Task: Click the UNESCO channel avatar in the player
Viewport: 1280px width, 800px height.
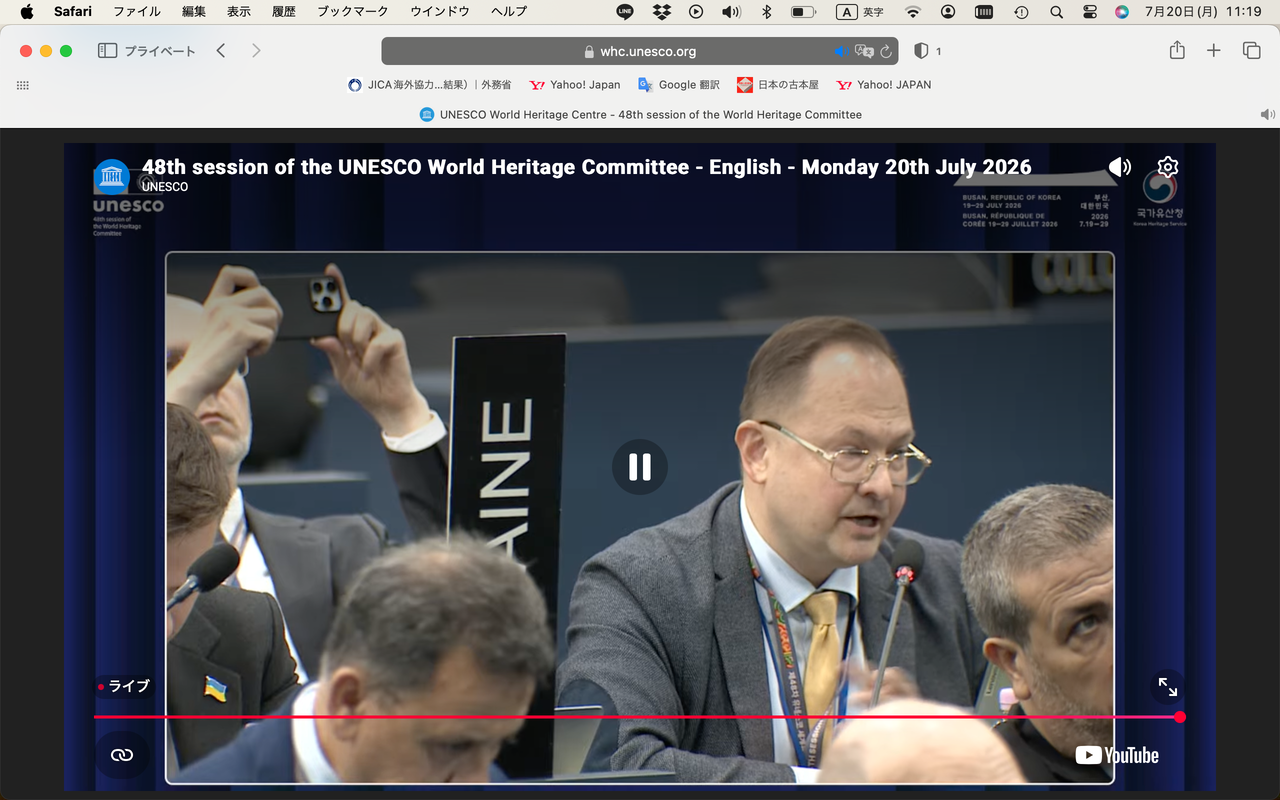Action: coord(112,177)
